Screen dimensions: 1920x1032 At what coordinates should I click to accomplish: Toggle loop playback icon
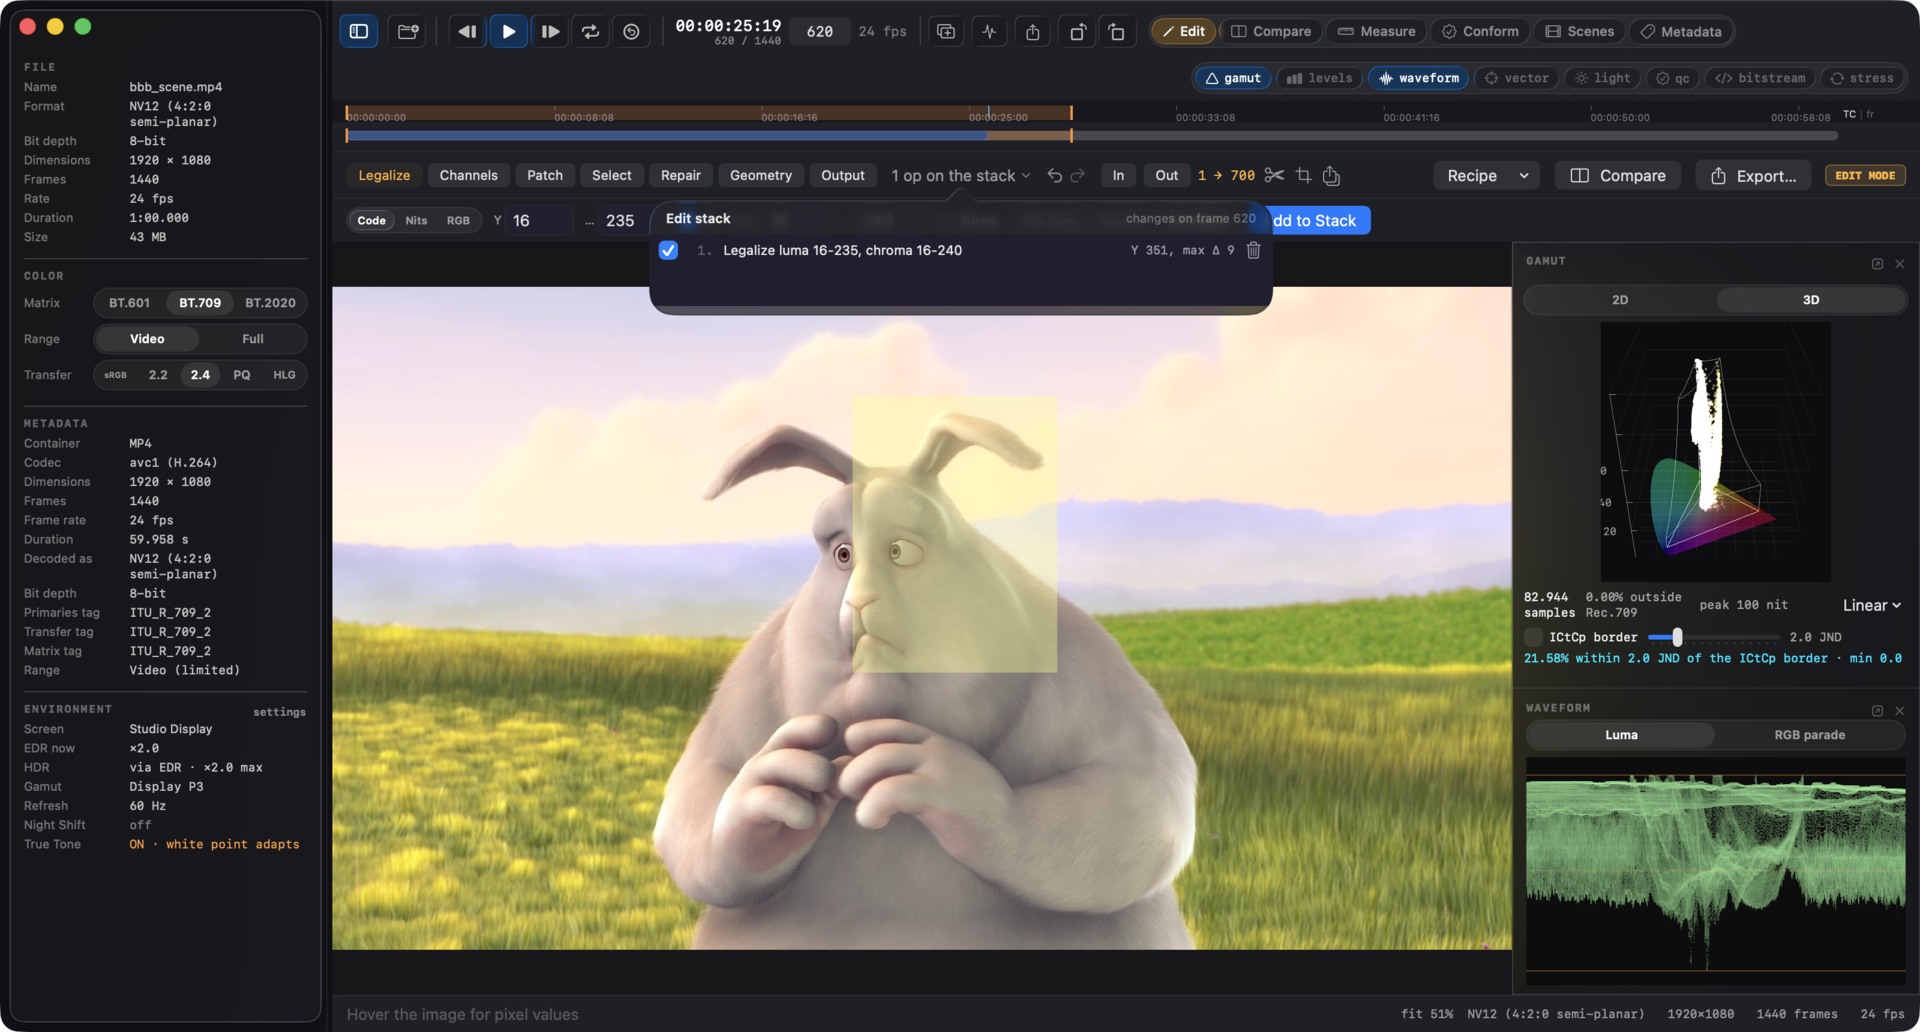coord(591,31)
